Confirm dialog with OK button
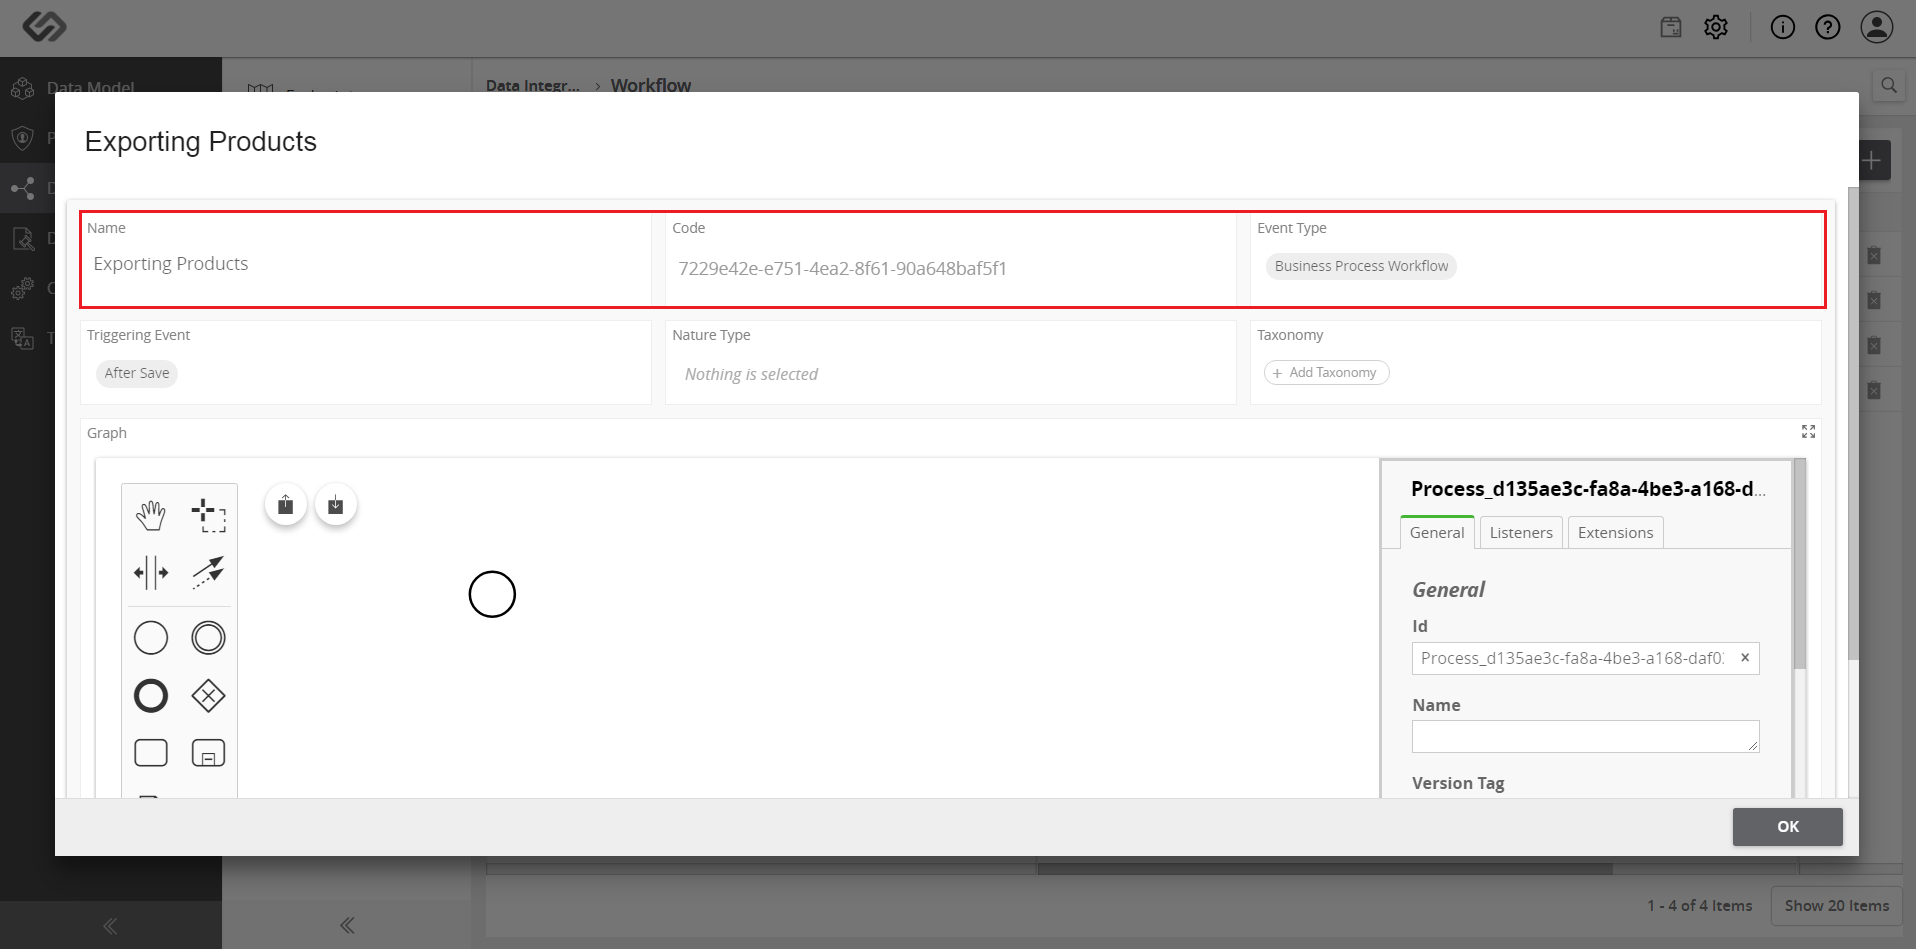This screenshot has height=949, width=1916. 1787,827
